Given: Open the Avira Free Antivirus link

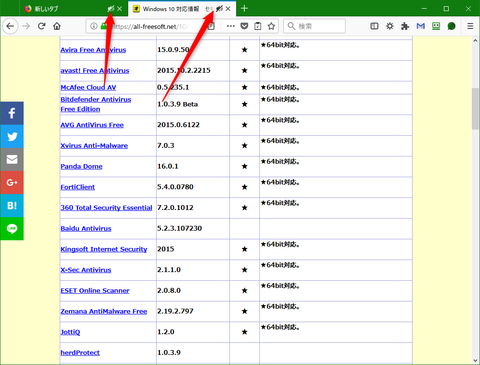Looking at the screenshot, I should [x=93, y=50].
